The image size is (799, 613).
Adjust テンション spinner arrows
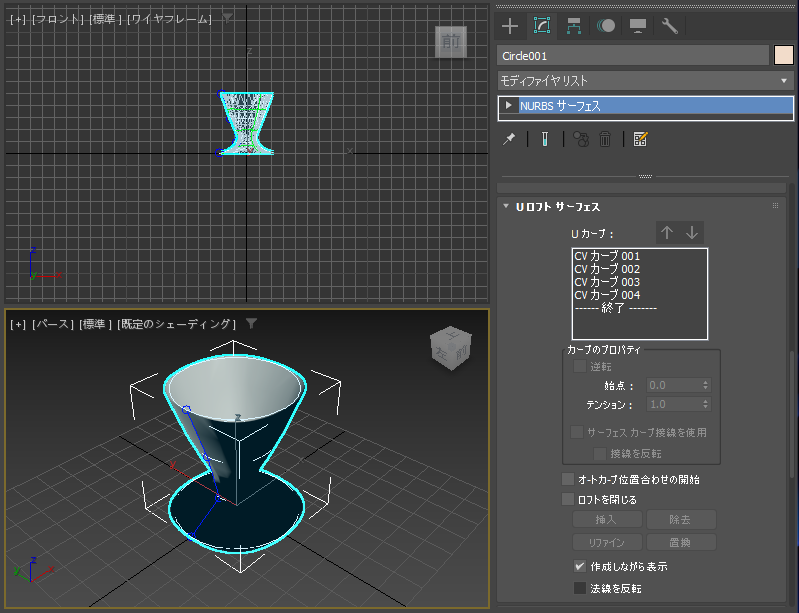[706, 405]
